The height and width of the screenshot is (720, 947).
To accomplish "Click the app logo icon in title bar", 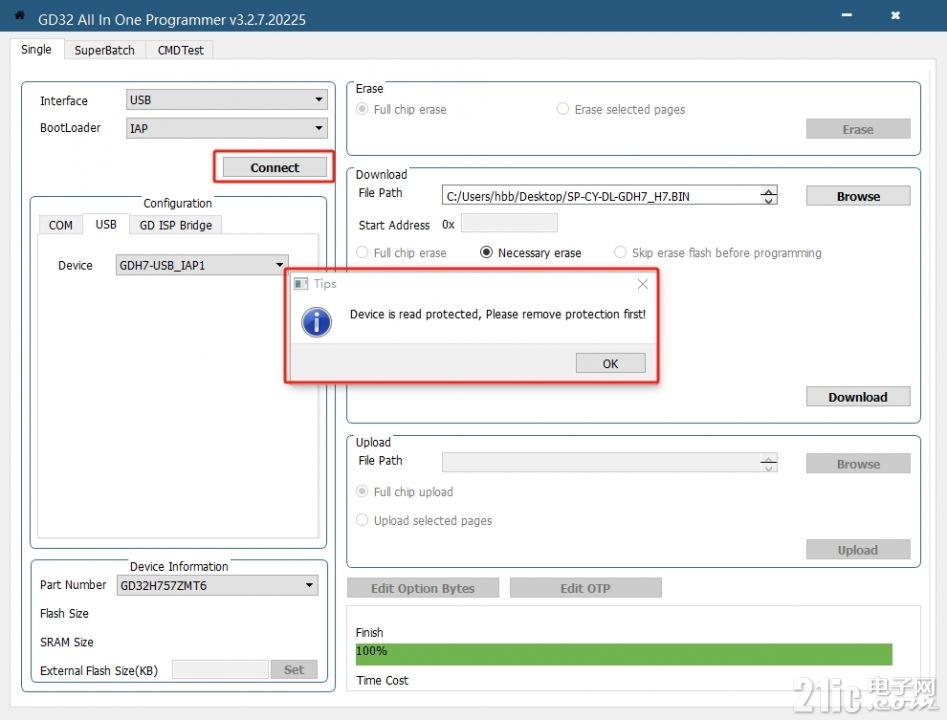I will tap(19, 15).
